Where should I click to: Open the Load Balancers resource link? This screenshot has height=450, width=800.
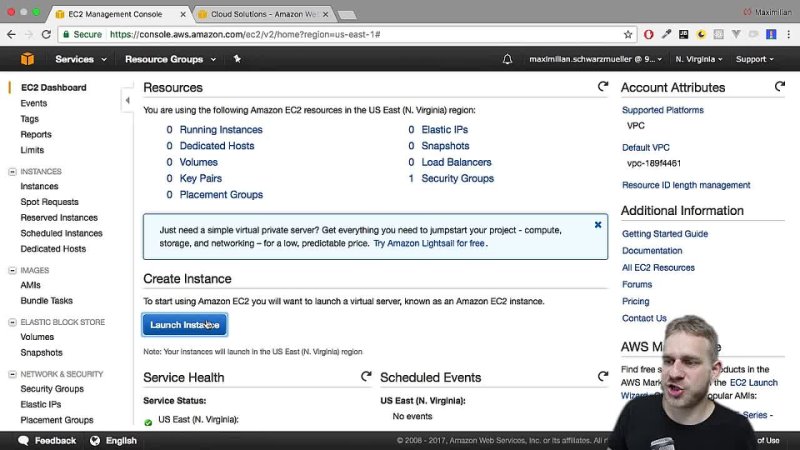click(x=456, y=162)
